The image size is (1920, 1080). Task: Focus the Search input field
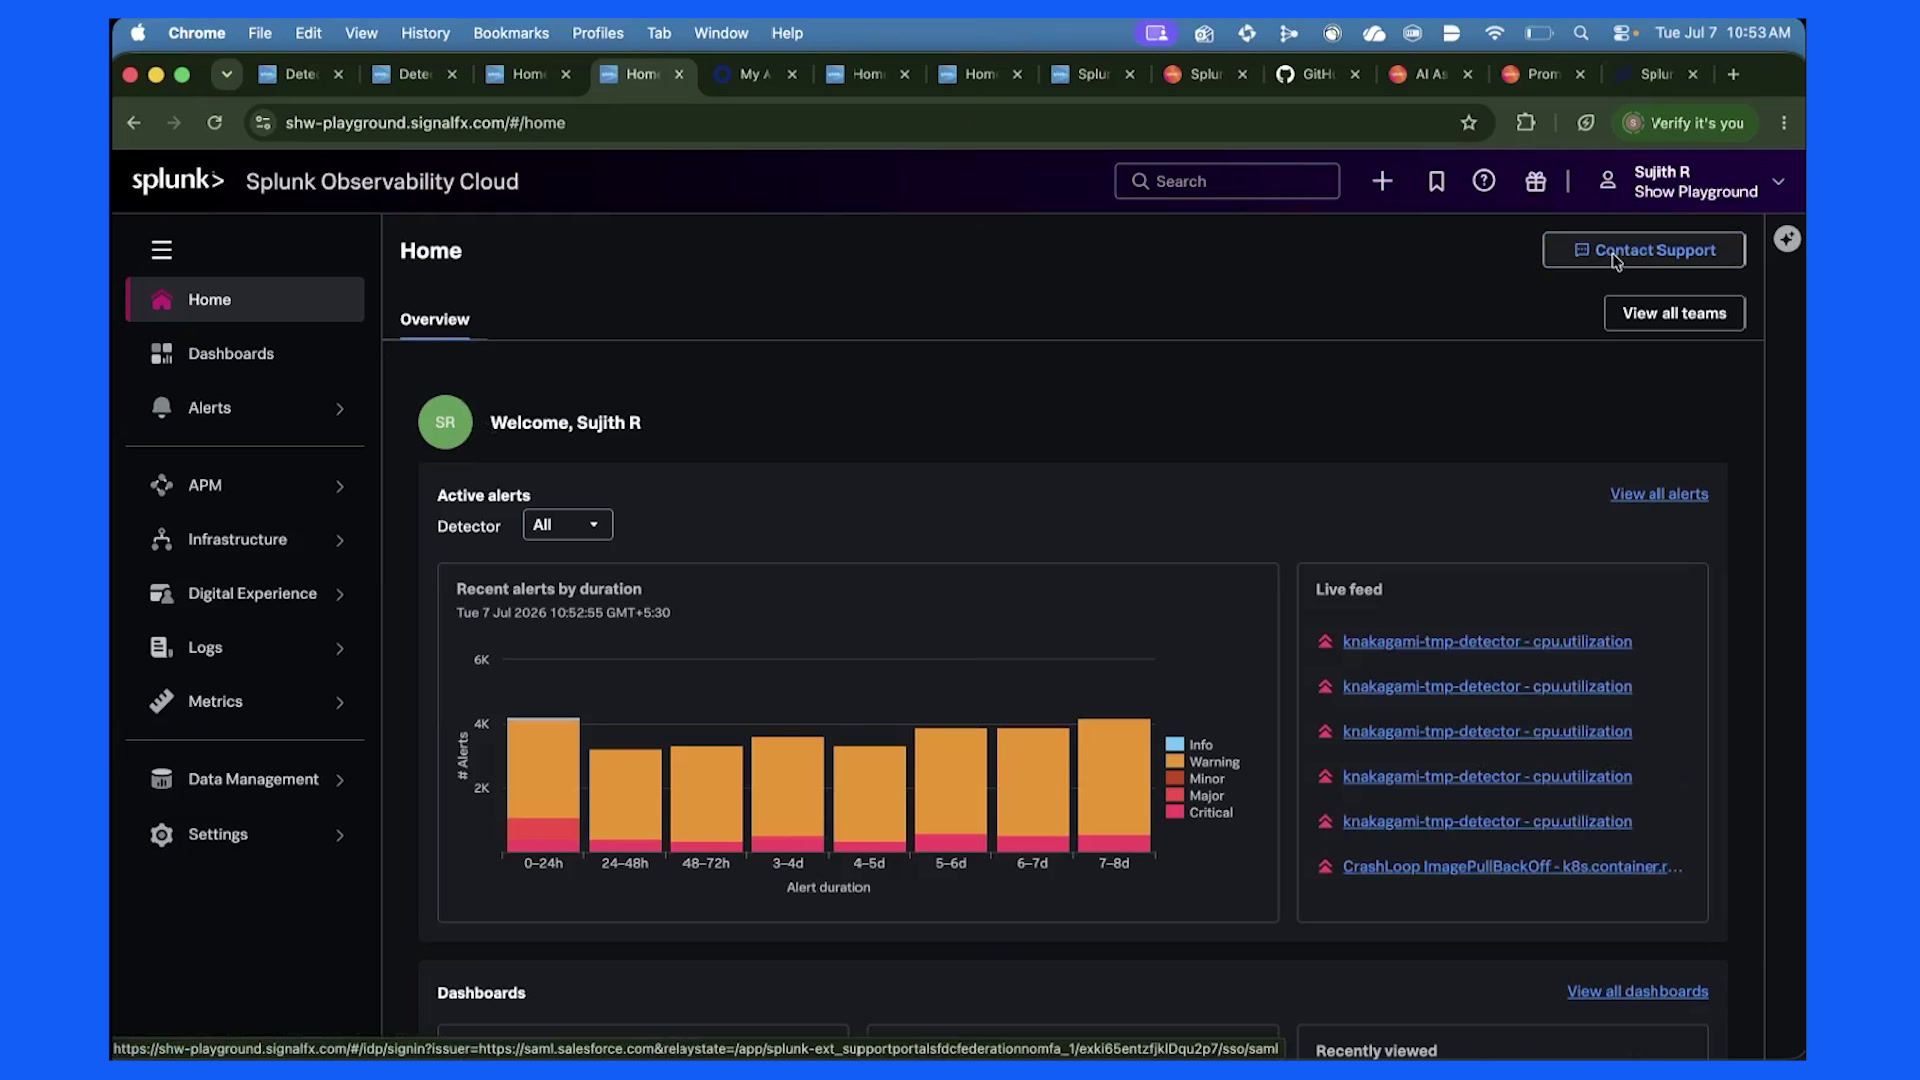point(1227,181)
